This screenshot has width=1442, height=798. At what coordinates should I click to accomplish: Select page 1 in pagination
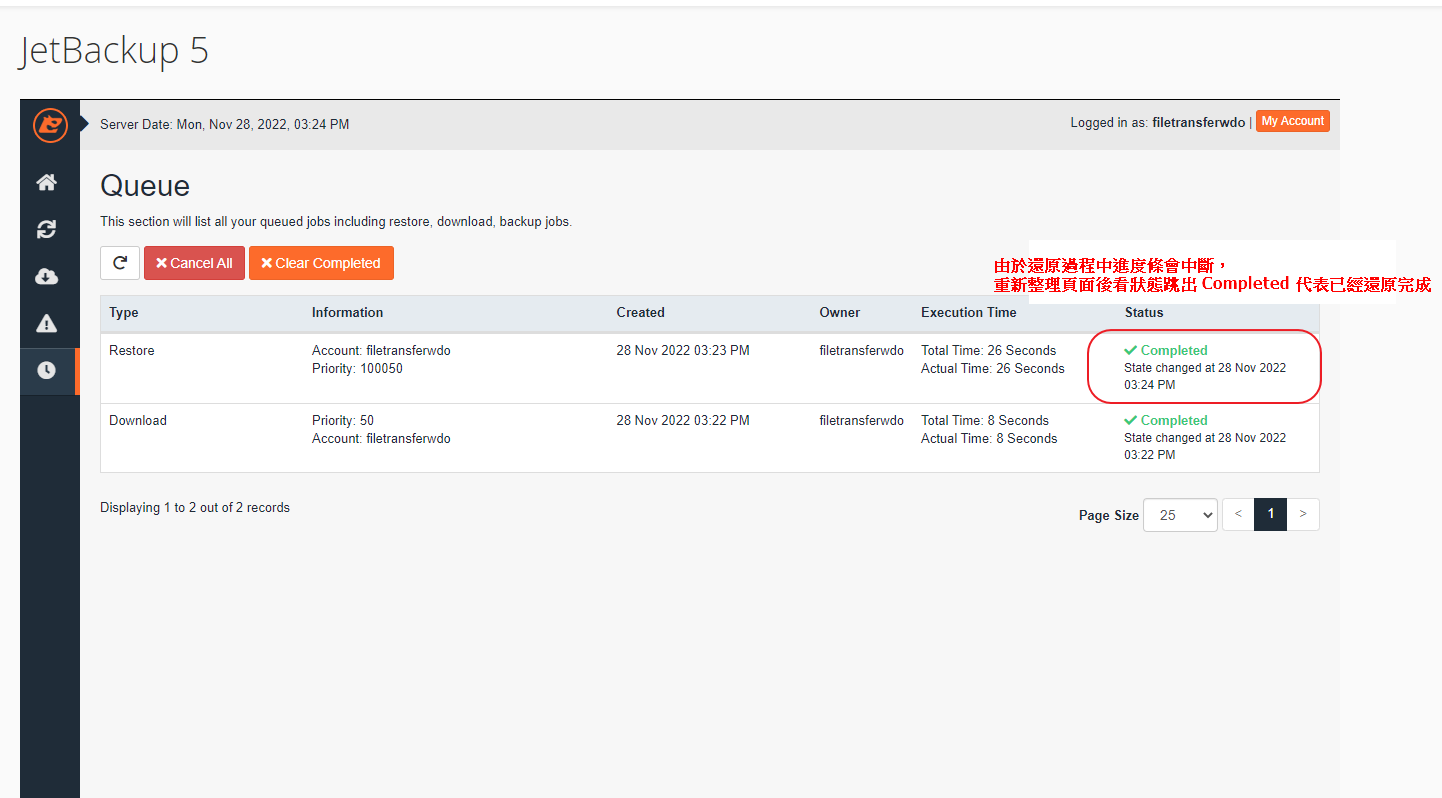[1270, 514]
